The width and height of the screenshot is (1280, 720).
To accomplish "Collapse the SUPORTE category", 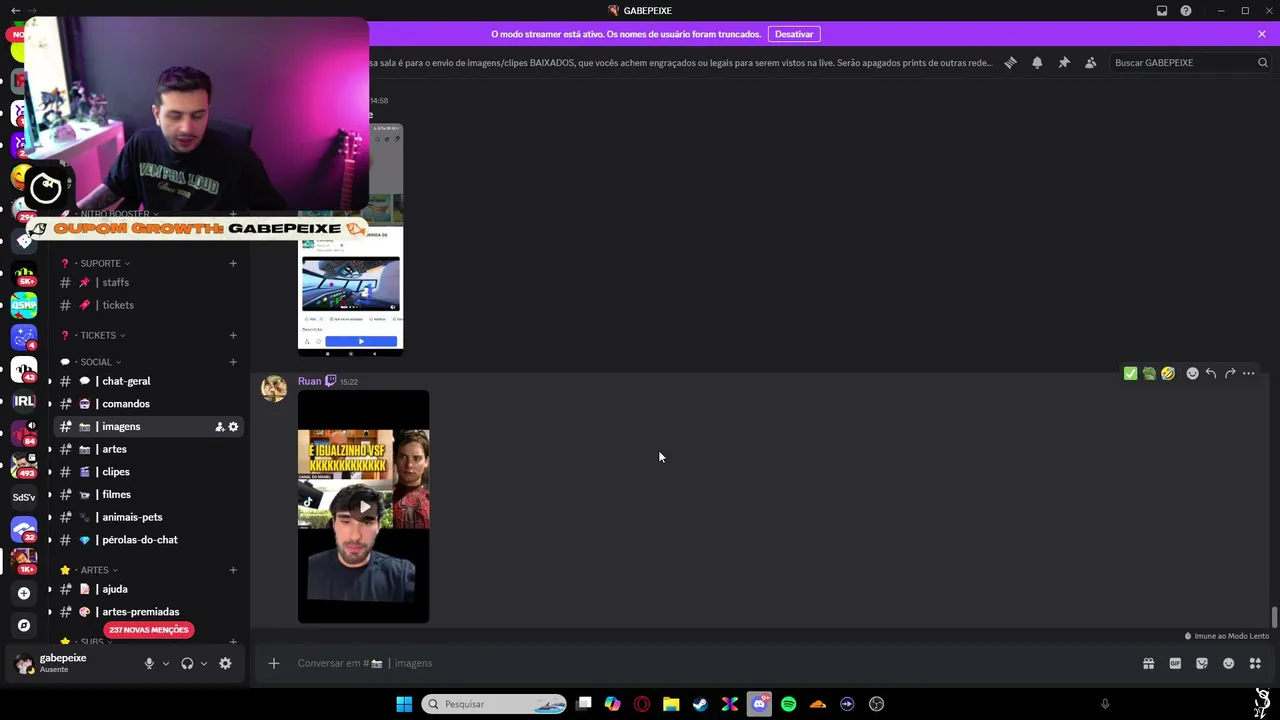I will pyautogui.click(x=100, y=263).
